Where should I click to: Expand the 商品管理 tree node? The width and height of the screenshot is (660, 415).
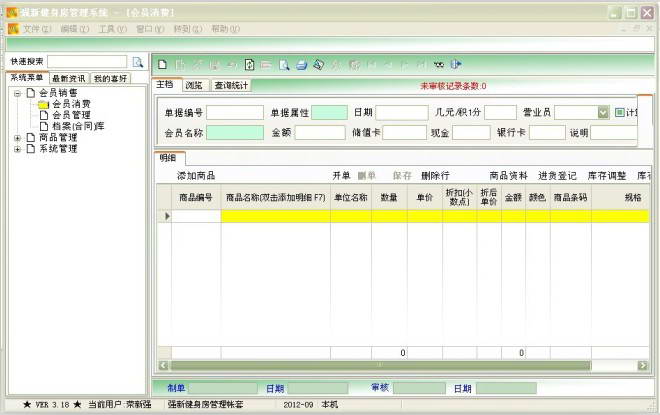17,138
